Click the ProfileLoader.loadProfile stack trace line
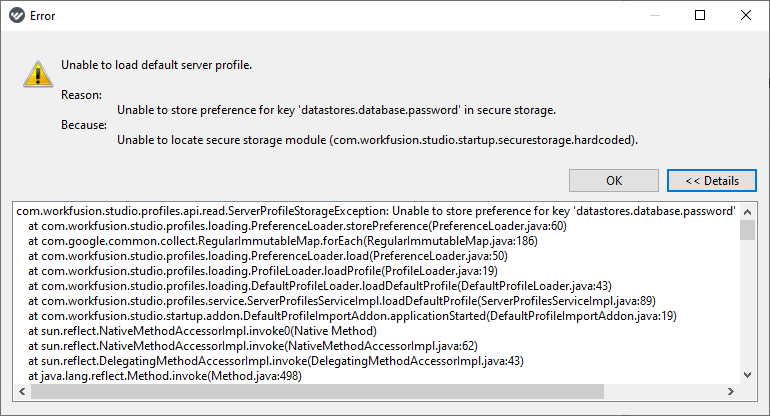Viewport: 770px width, 416px height. point(263,271)
